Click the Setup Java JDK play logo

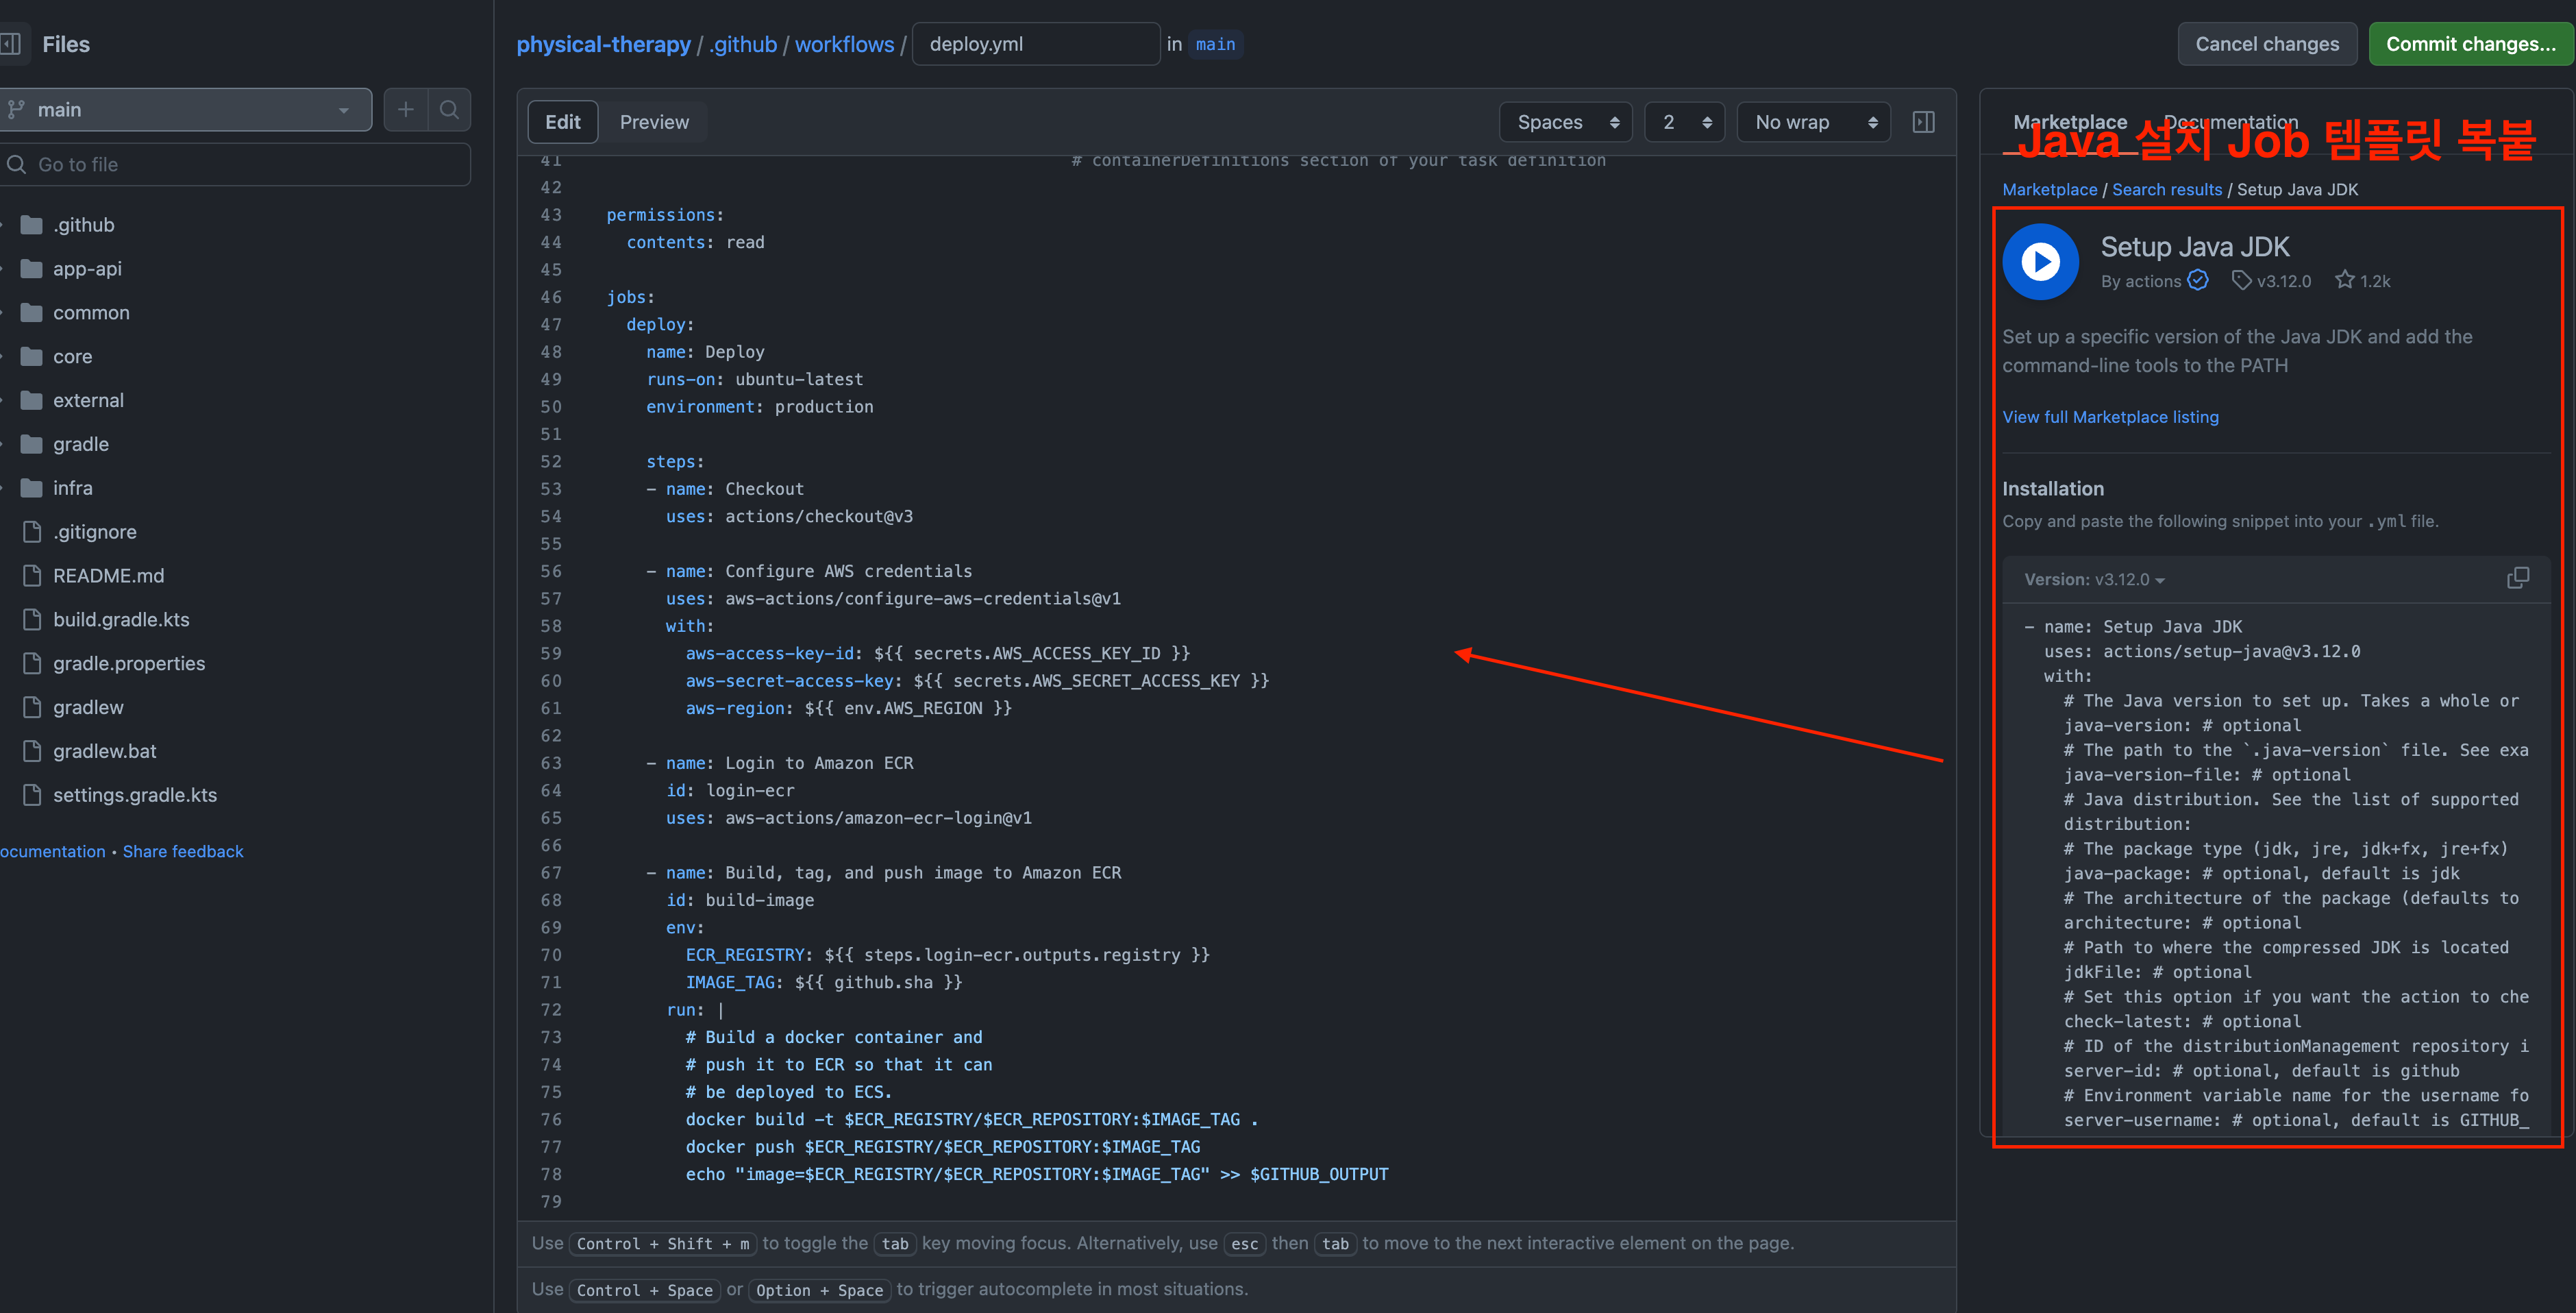click(x=2040, y=262)
